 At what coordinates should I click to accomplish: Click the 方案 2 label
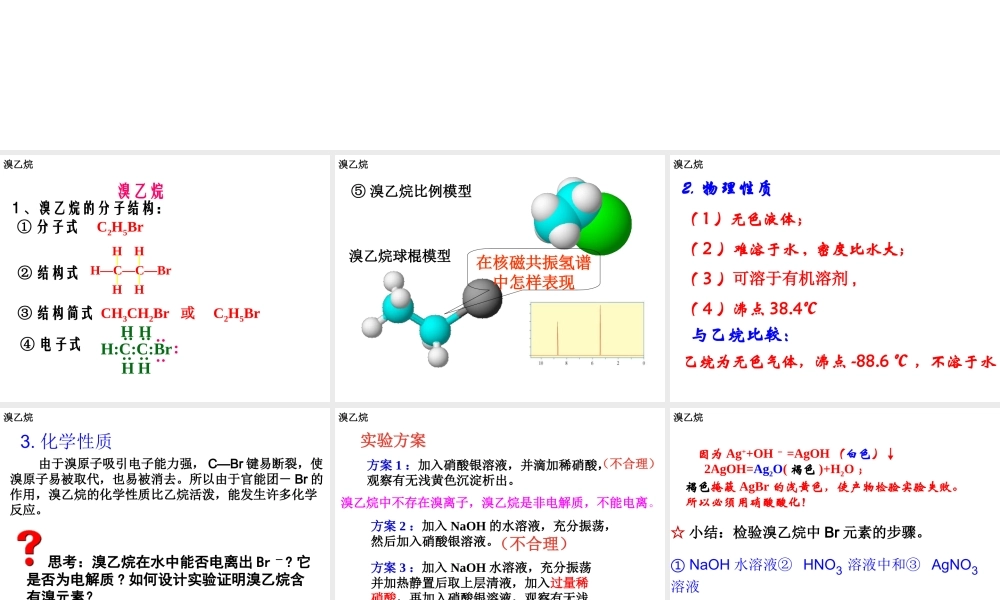(392, 526)
